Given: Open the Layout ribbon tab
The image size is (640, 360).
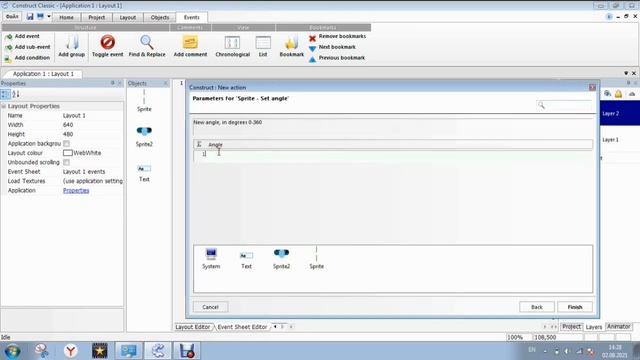Looking at the screenshot, I should click(128, 18).
